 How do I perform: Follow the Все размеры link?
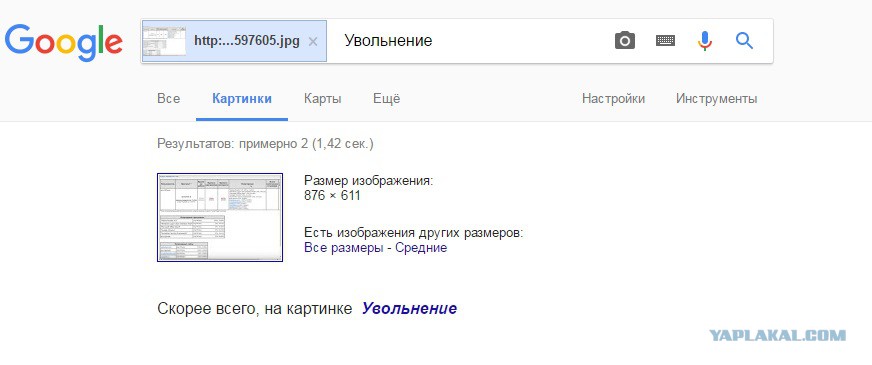tap(344, 248)
